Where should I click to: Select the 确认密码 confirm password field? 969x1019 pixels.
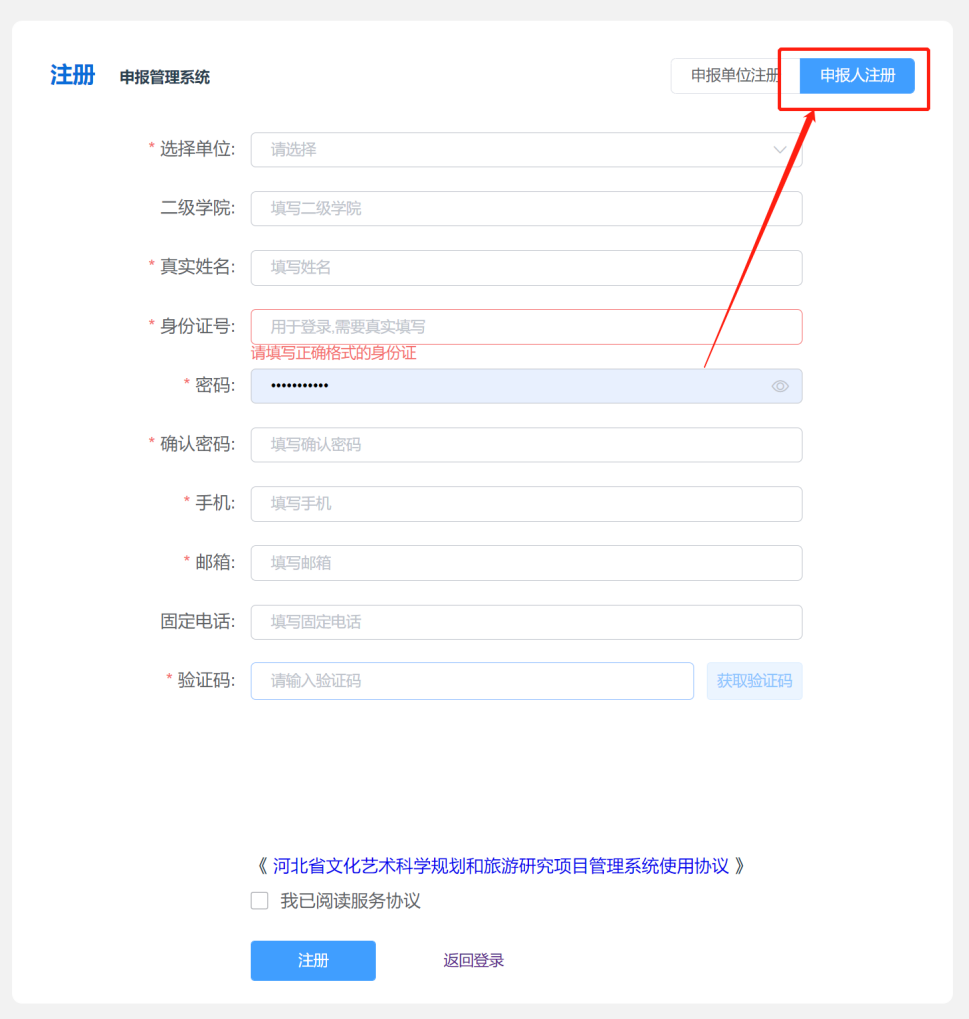click(x=526, y=445)
